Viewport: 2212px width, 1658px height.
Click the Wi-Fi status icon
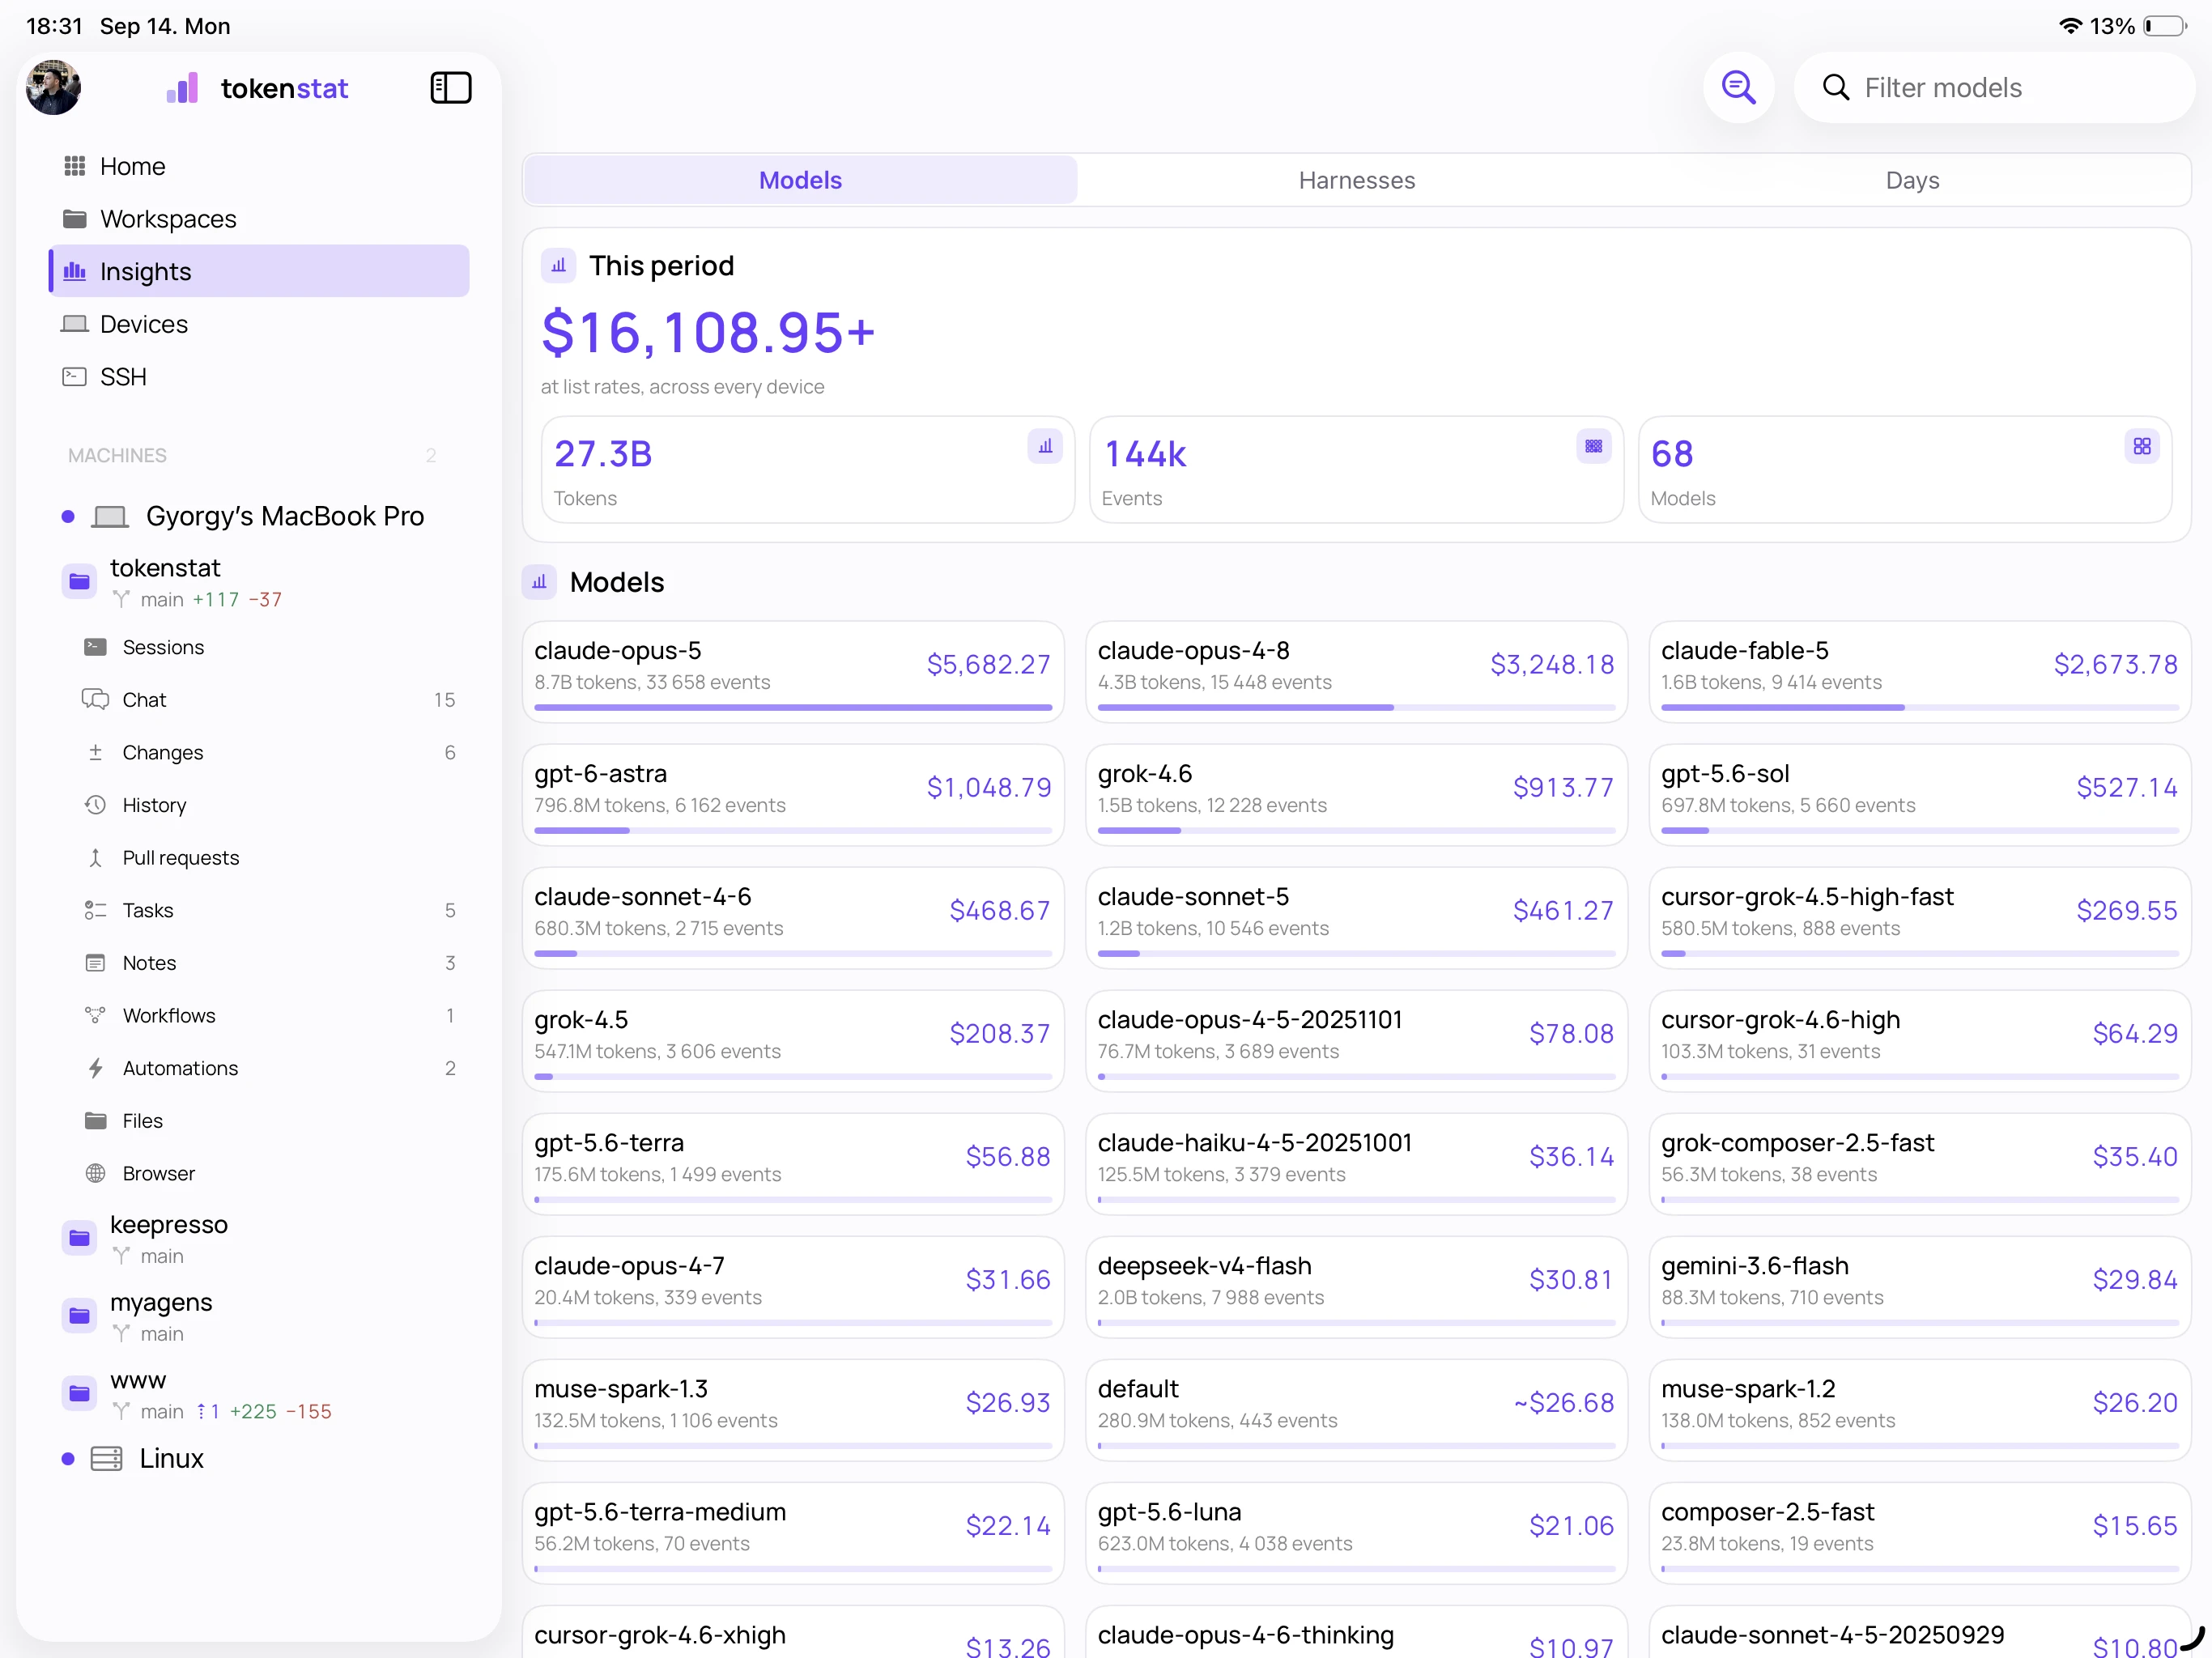[x=2070, y=26]
